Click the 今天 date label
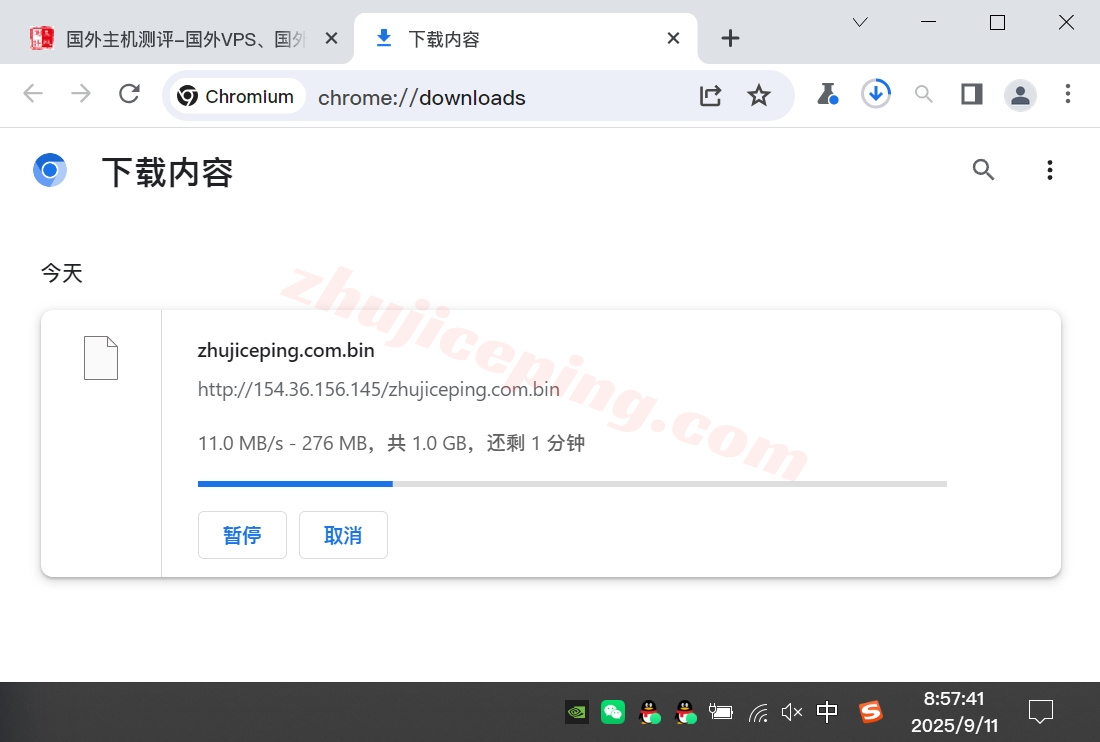The width and height of the screenshot is (1100, 742). tap(62, 273)
